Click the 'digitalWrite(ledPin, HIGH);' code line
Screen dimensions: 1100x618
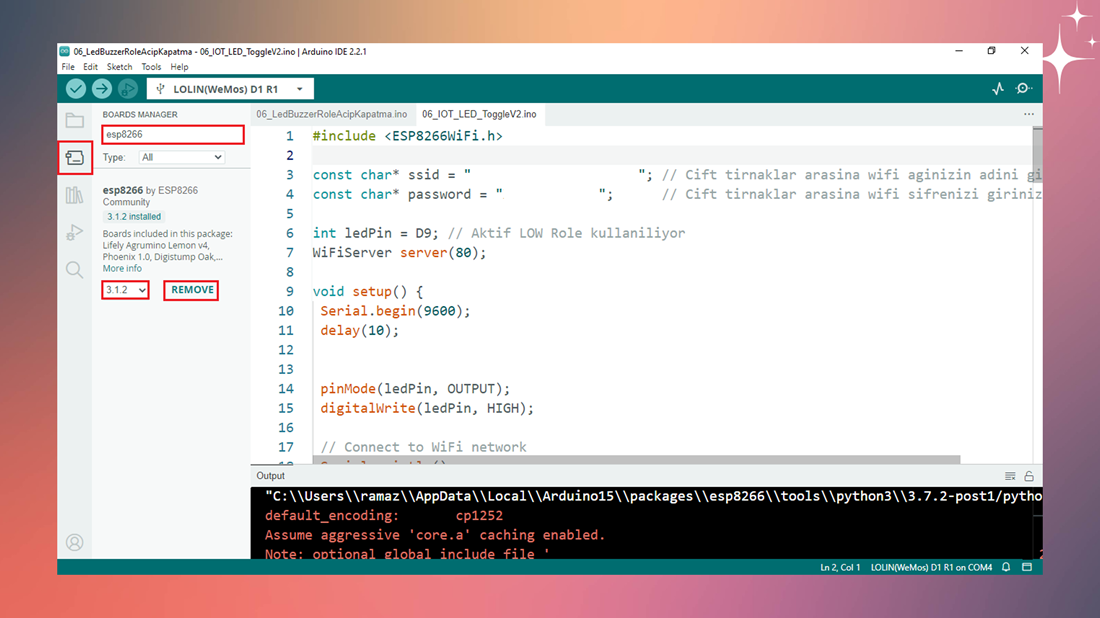click(x=427, y=408)
